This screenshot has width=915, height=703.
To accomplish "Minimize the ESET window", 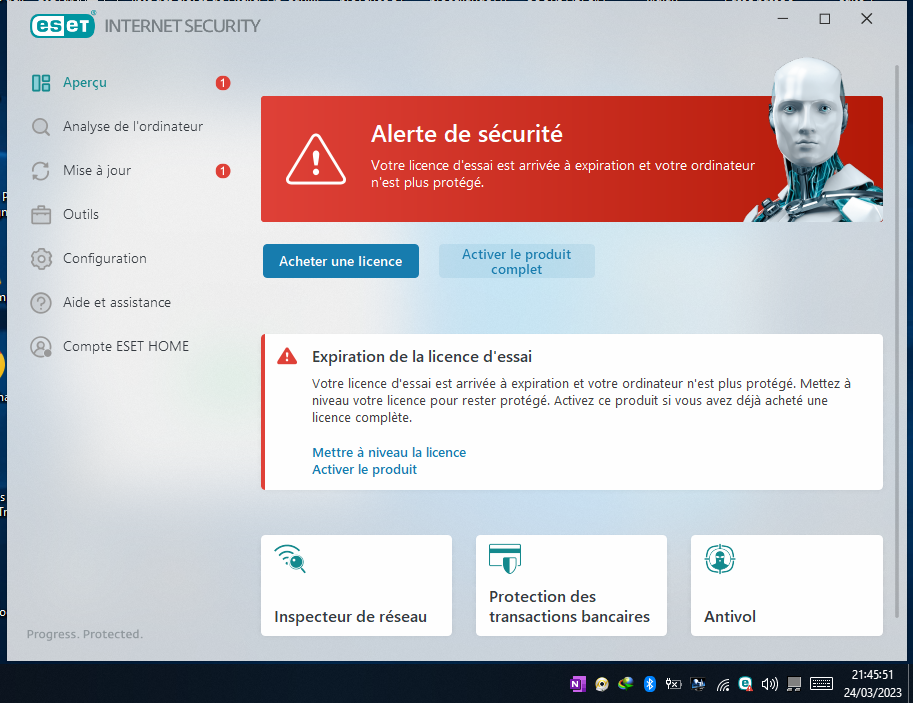I will [x=783, y=19].
